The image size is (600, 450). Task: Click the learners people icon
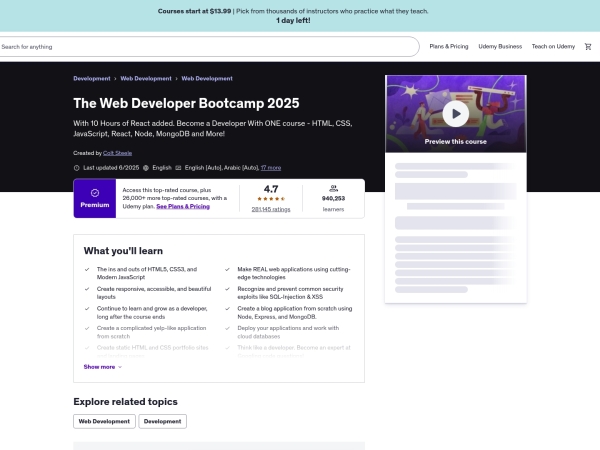tap(333, 188)
